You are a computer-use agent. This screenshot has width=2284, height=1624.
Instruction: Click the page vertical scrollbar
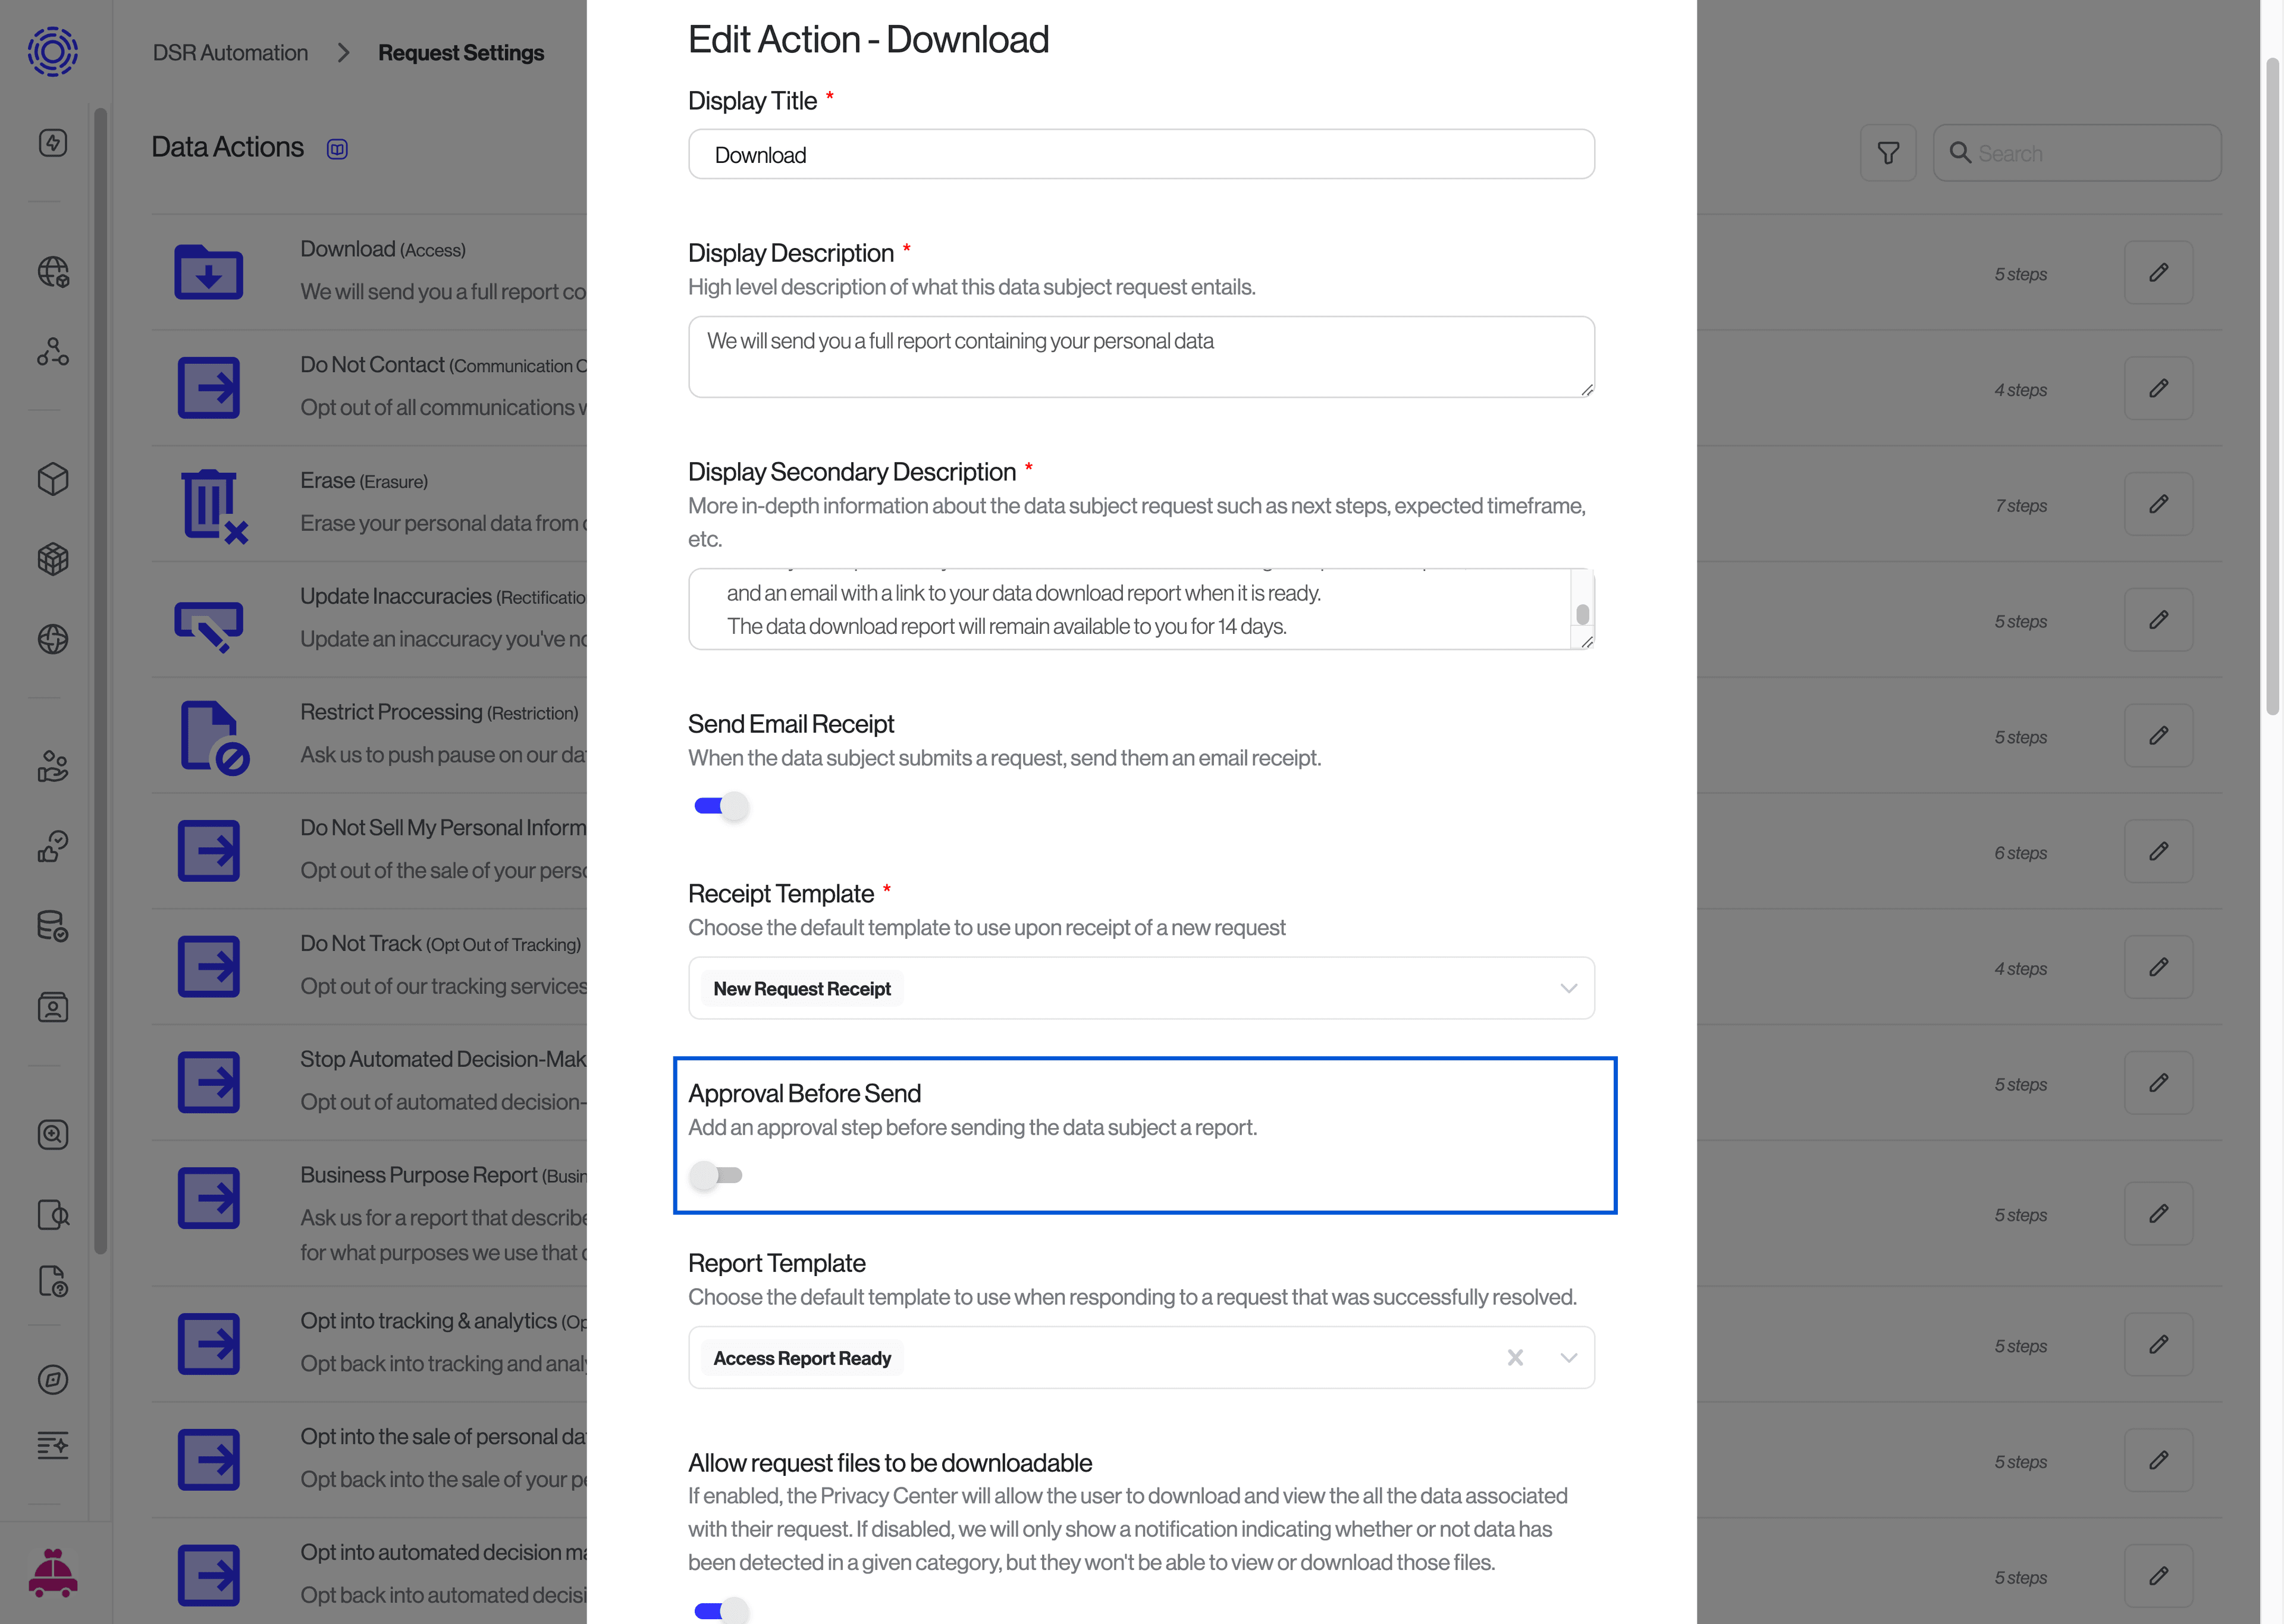(2272, 387)
